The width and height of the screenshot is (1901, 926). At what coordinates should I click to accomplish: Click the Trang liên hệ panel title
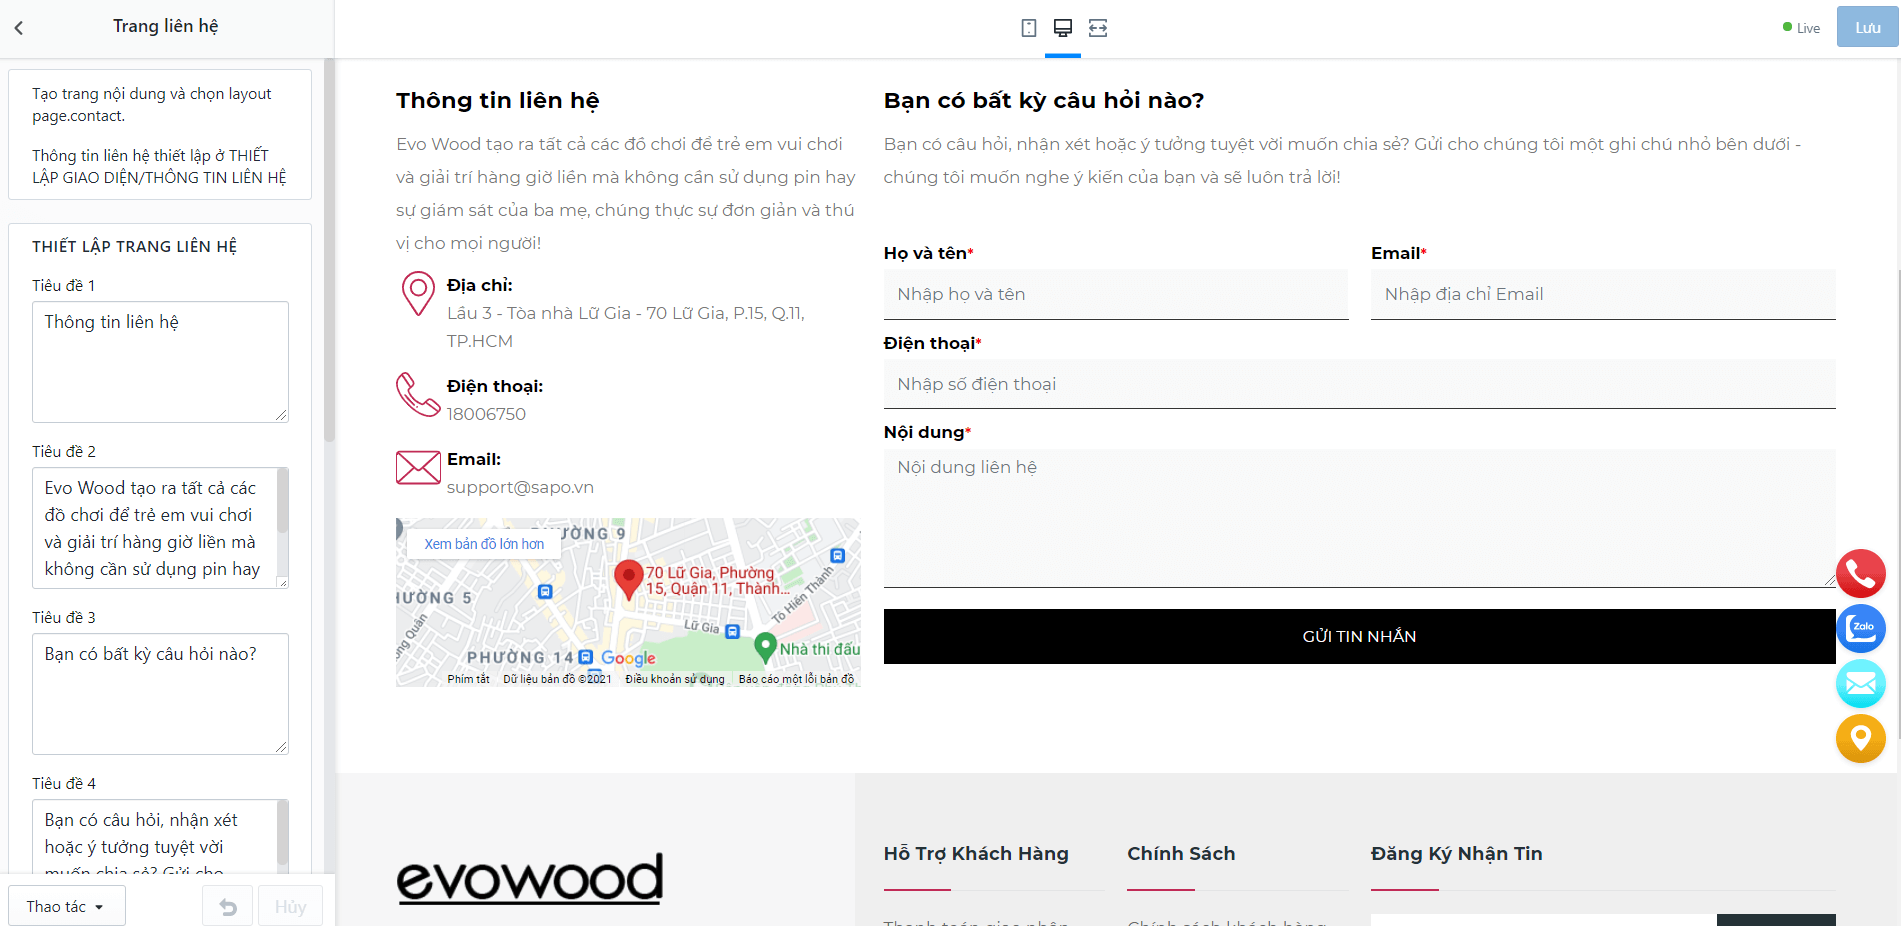165,26
